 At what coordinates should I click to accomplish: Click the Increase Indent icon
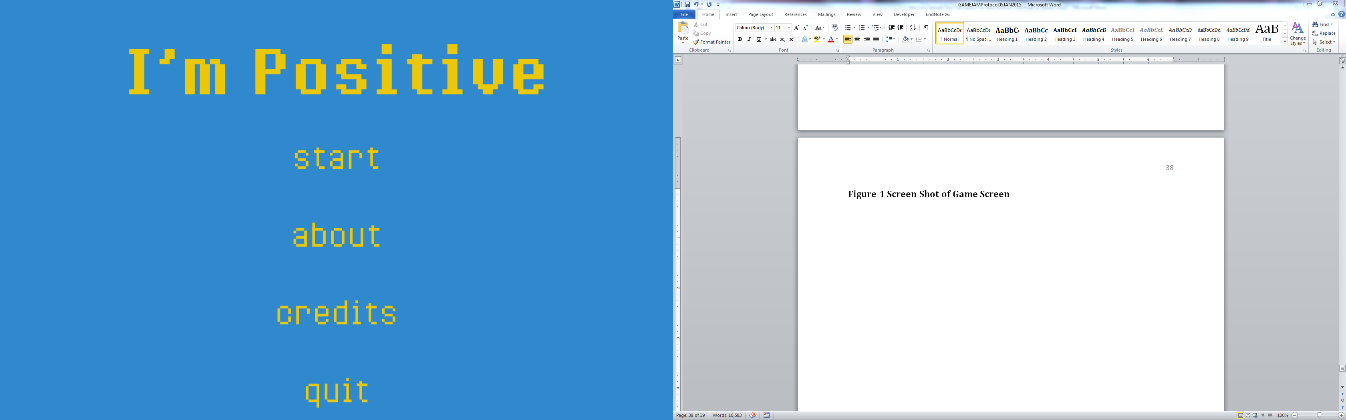point(900,28)
